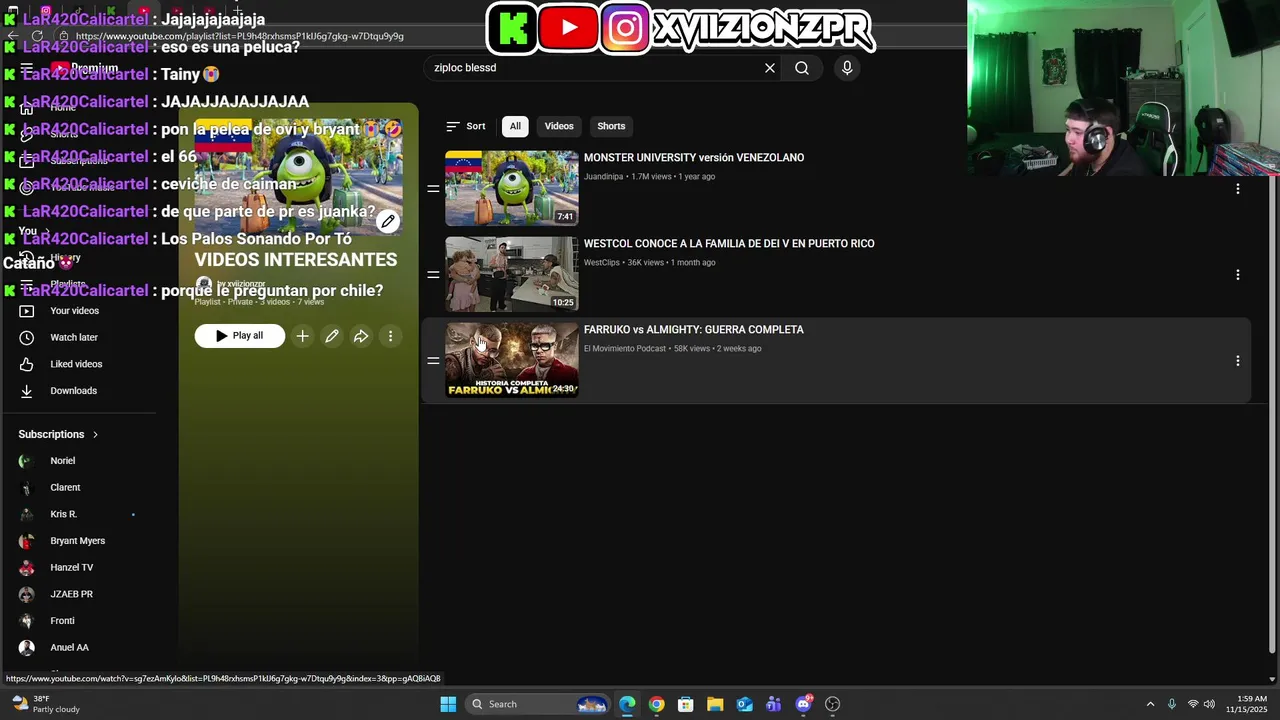This screenshot has width=1280, height=720.
Task: Open Liked videos in sidebar
Action: tap(78, 364)
